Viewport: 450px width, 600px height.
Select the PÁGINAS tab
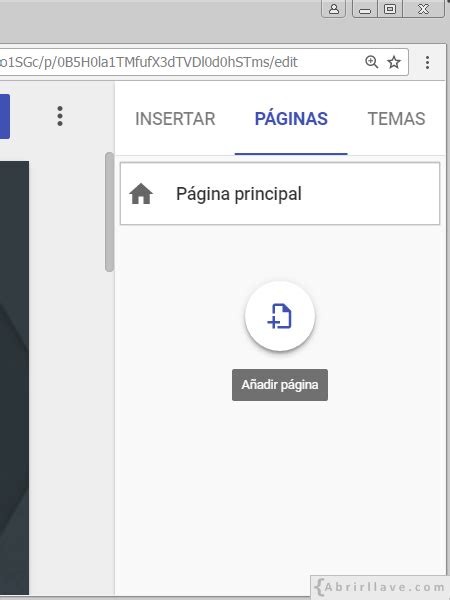coord(291,119)
